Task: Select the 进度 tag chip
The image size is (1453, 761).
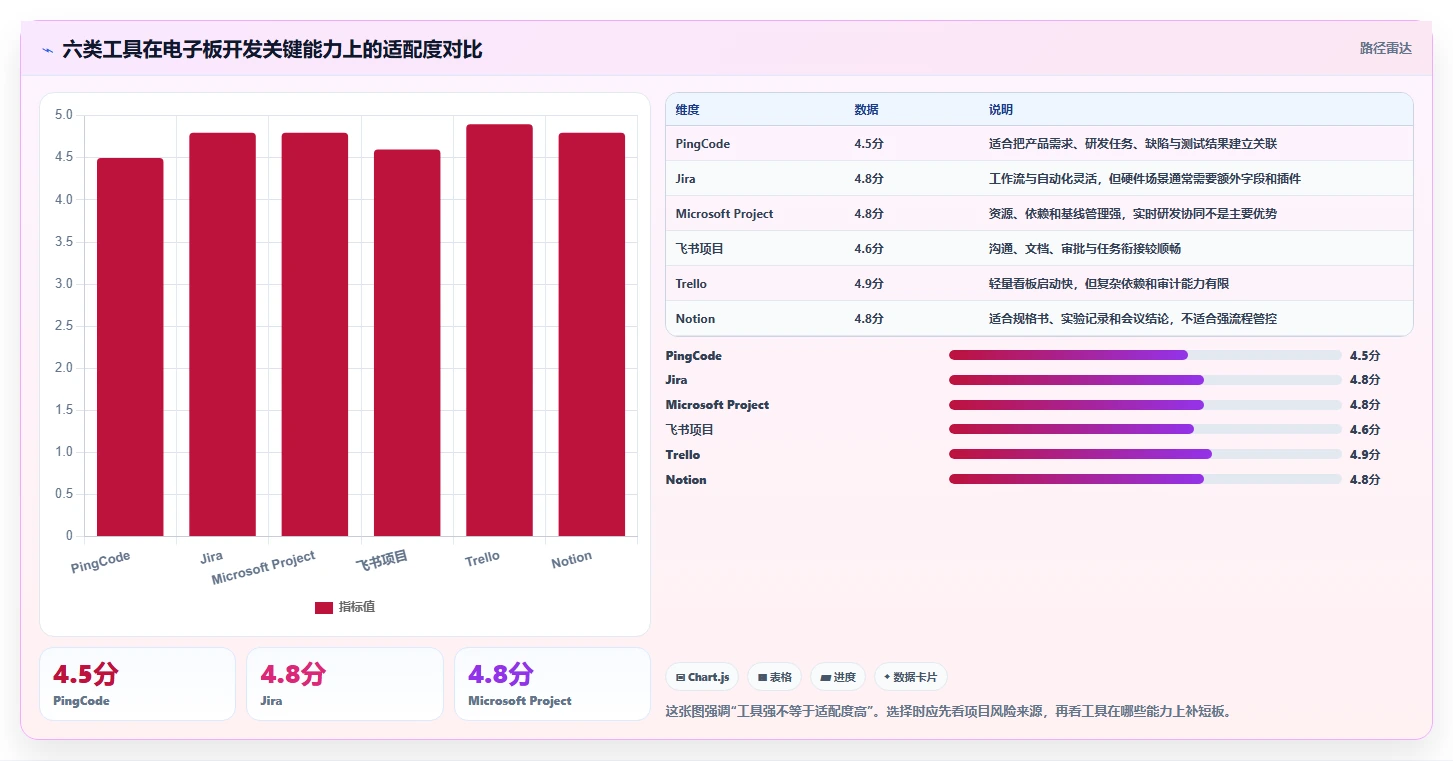Action: 838,677
